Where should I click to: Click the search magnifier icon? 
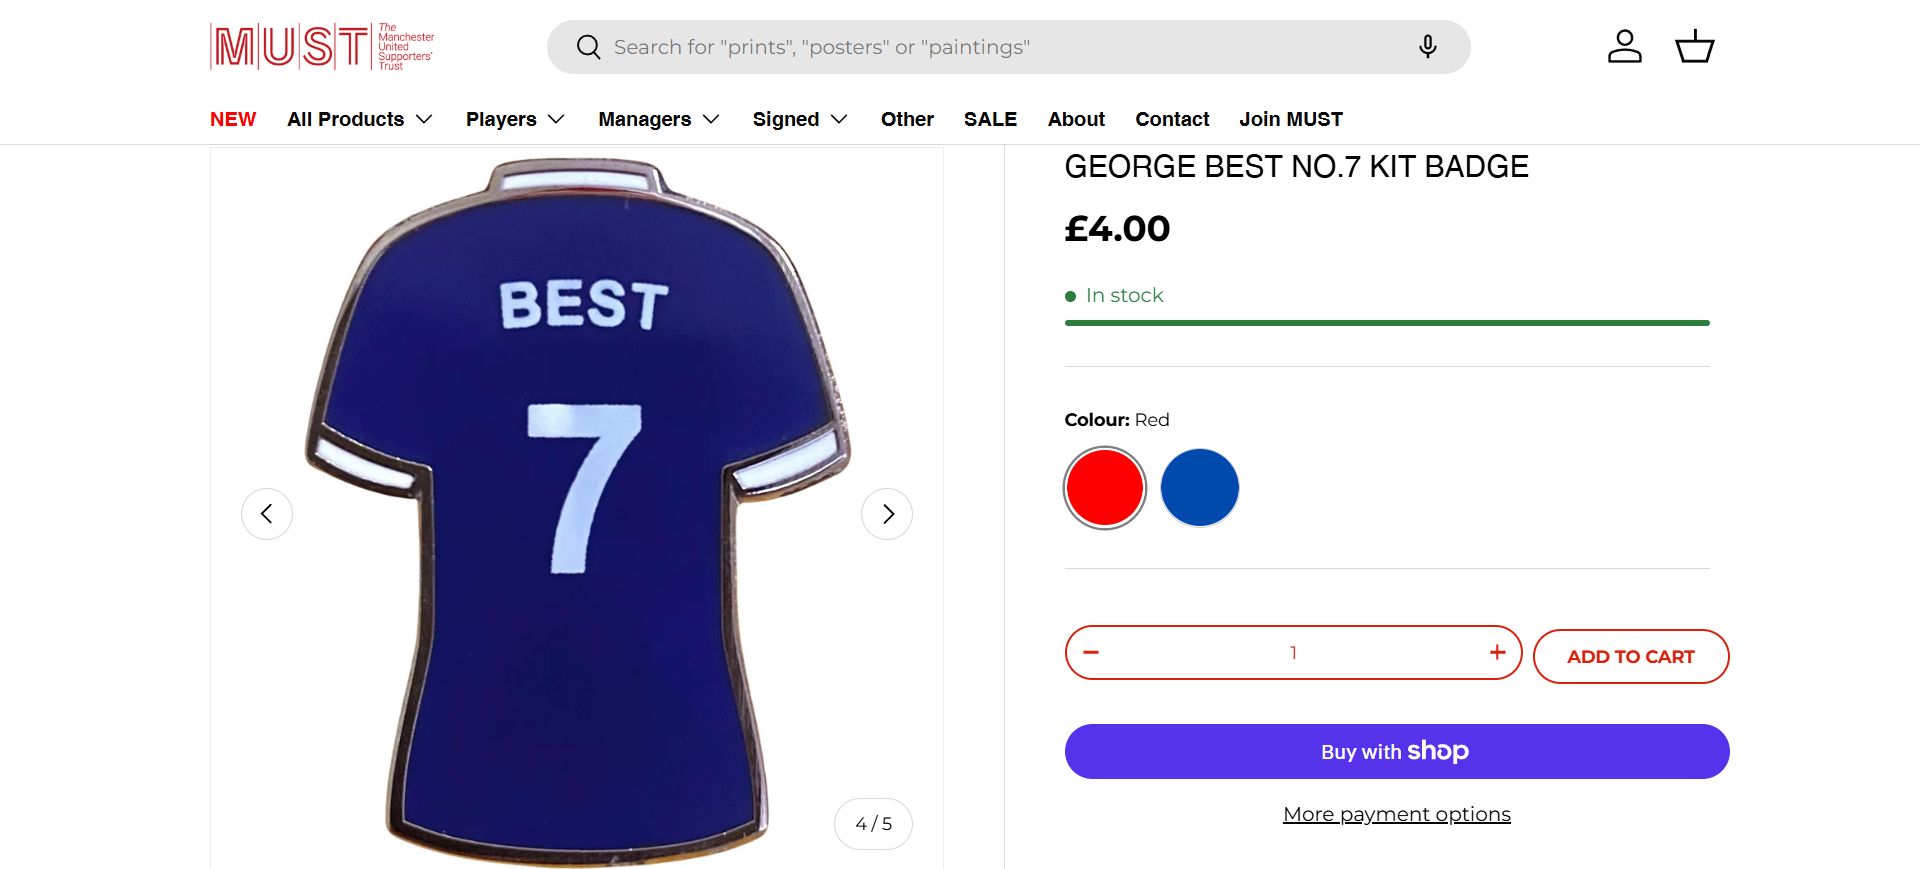pos(588,47)
